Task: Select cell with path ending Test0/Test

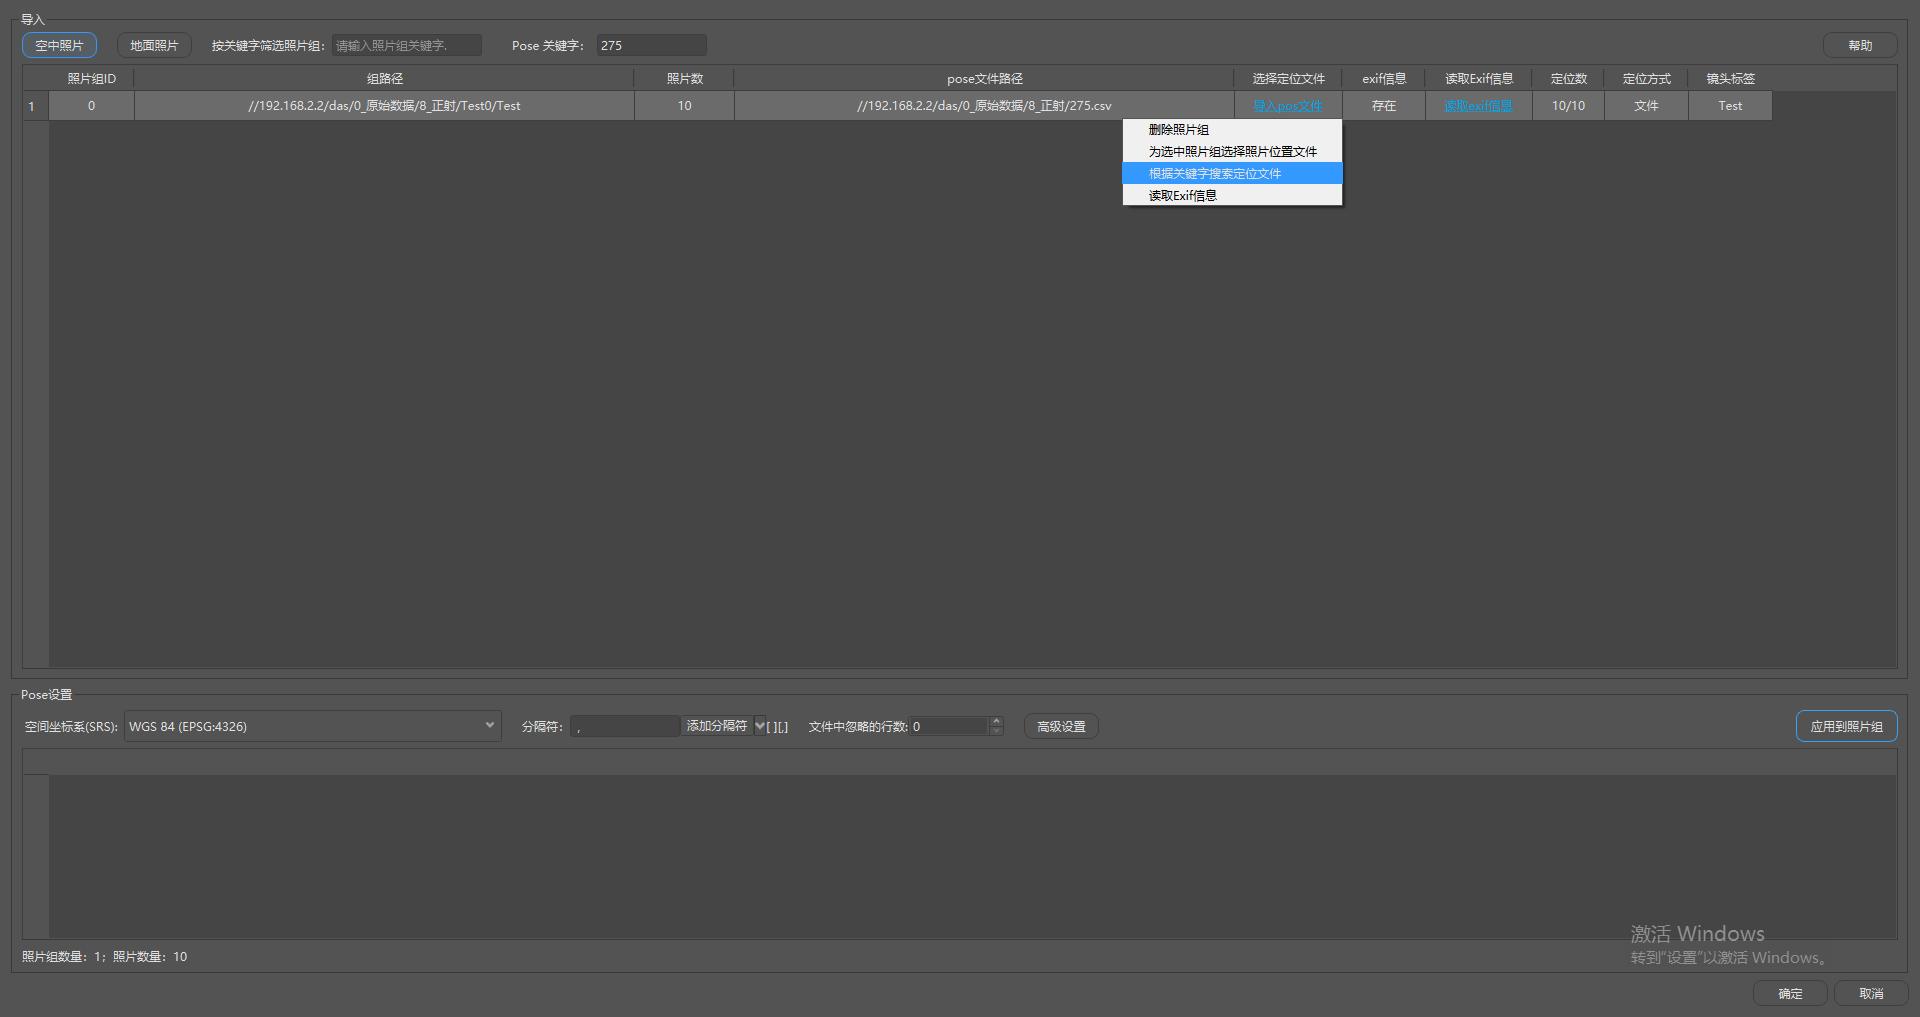Action: (385, 106)
